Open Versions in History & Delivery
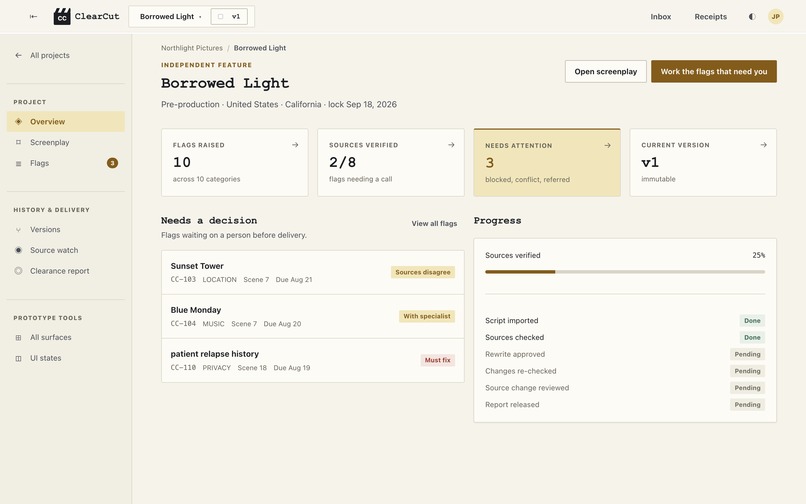This screenshot has height=504, width=806. (x=66, y=229)
